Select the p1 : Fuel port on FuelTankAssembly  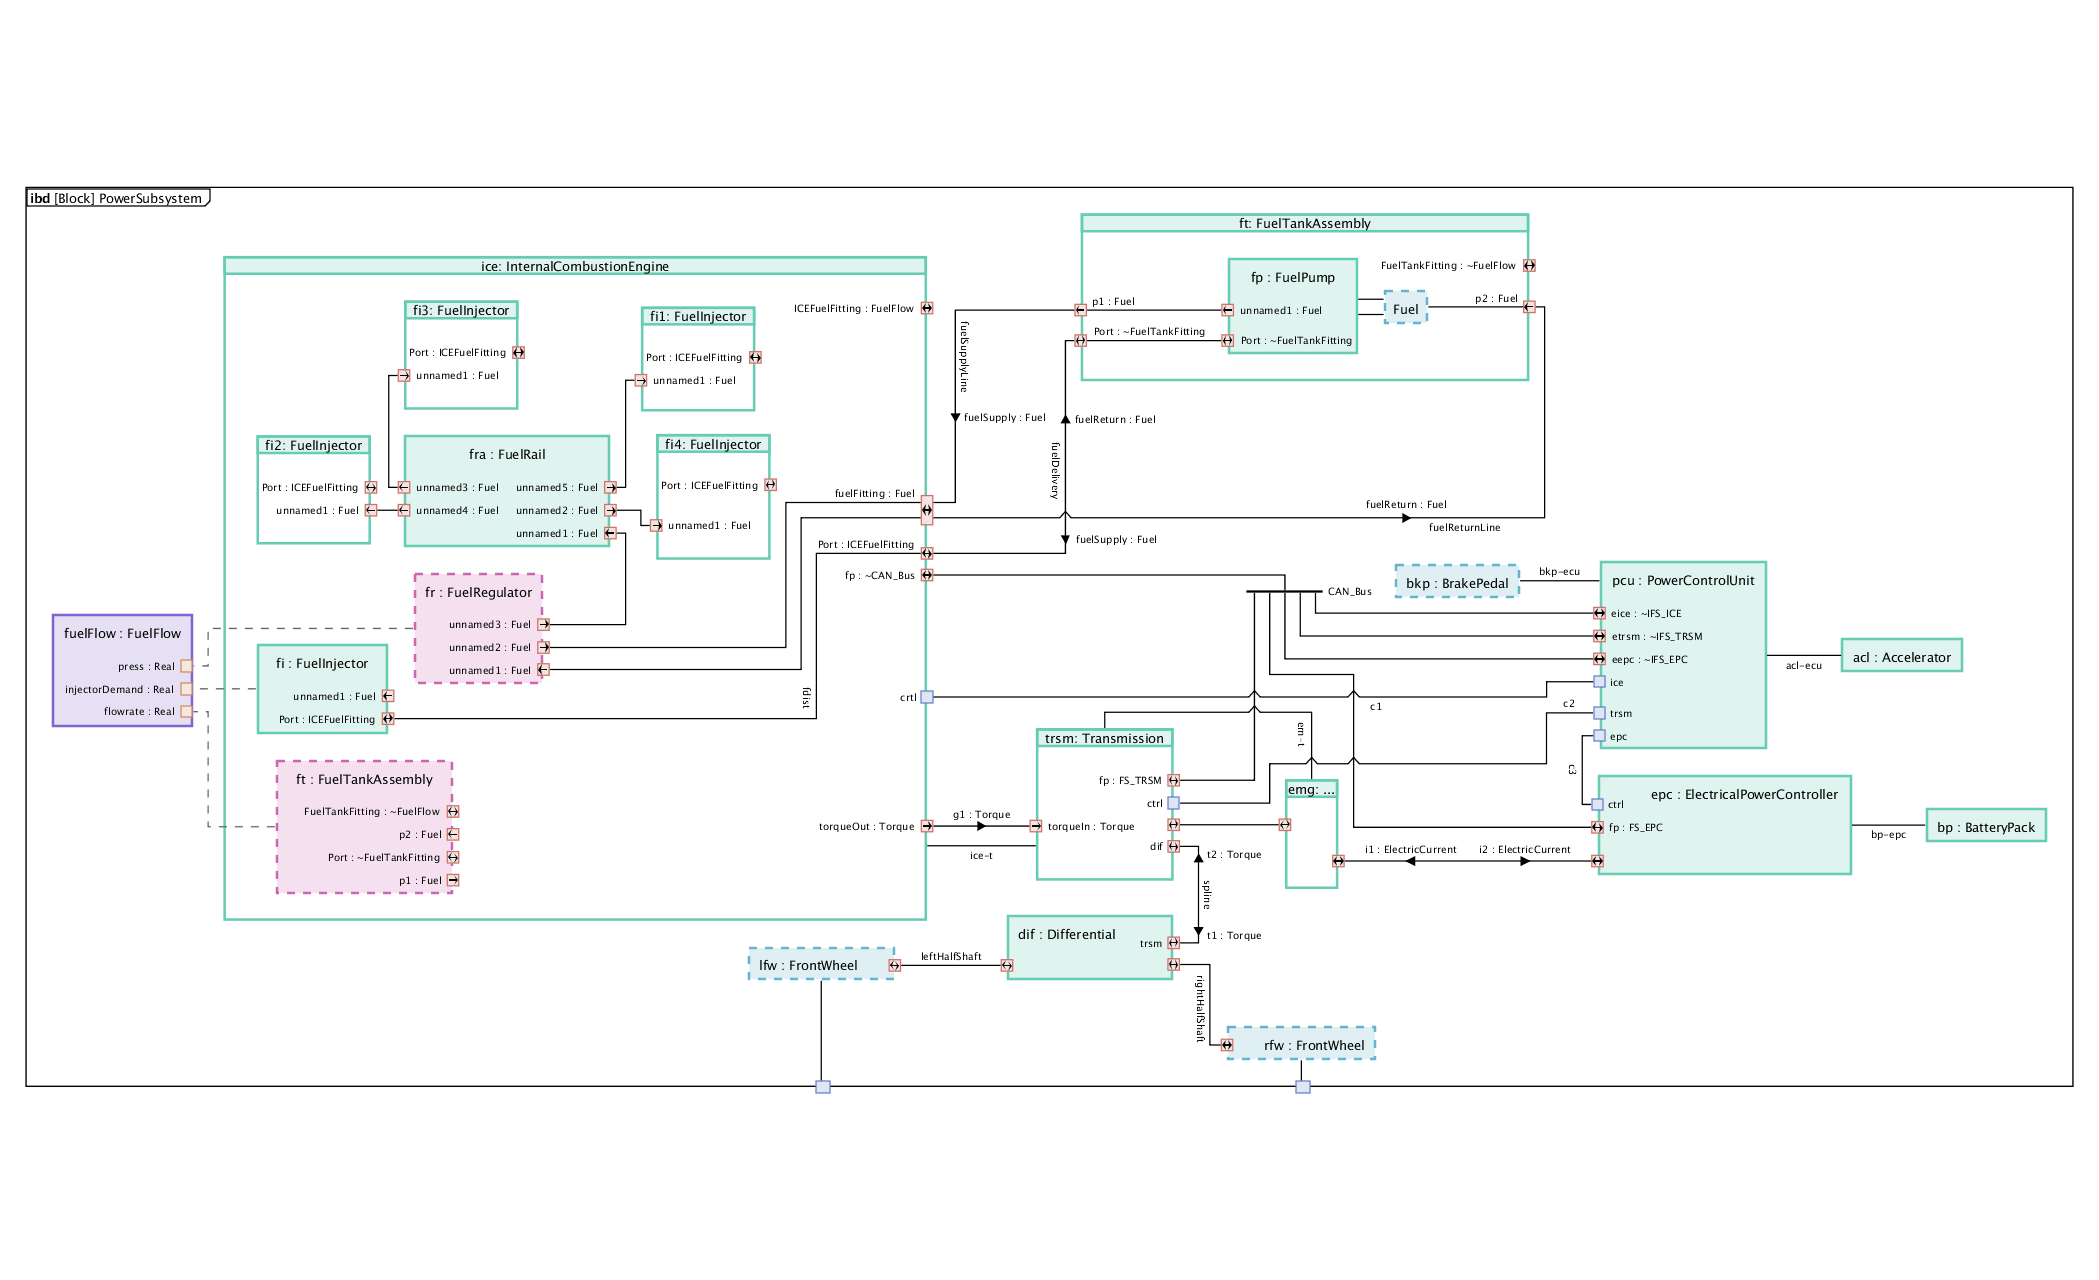[1081, 307]
